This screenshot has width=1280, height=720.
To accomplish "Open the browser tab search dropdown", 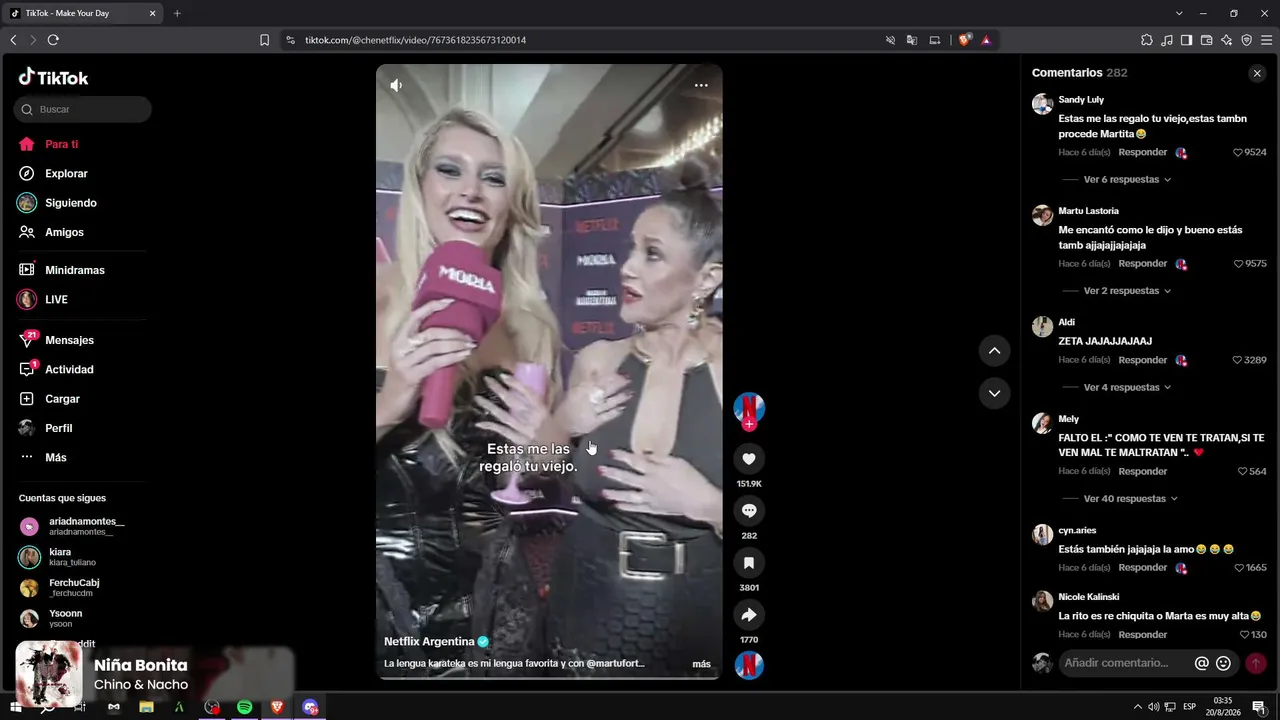I will tap(1179, 13).
